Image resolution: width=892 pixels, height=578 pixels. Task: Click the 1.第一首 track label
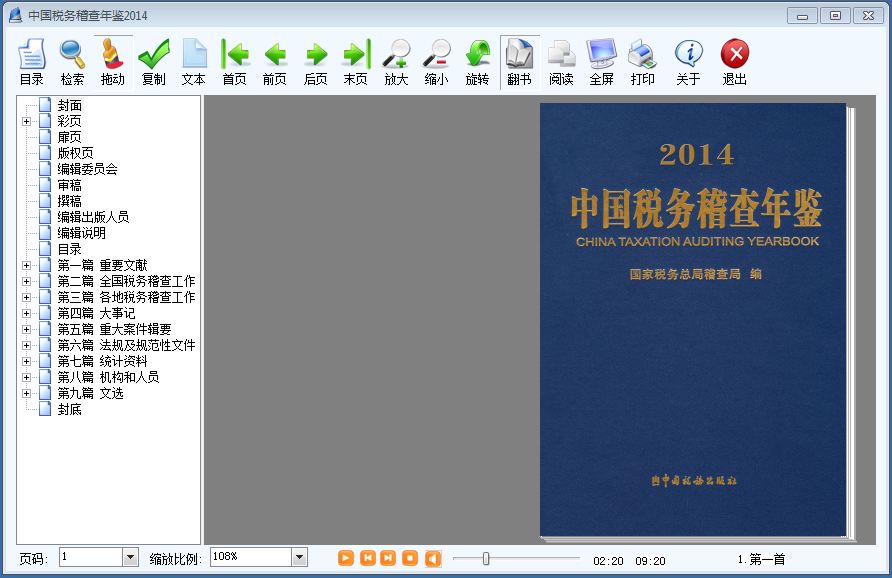pyautogui.click(x=761, y=559)
